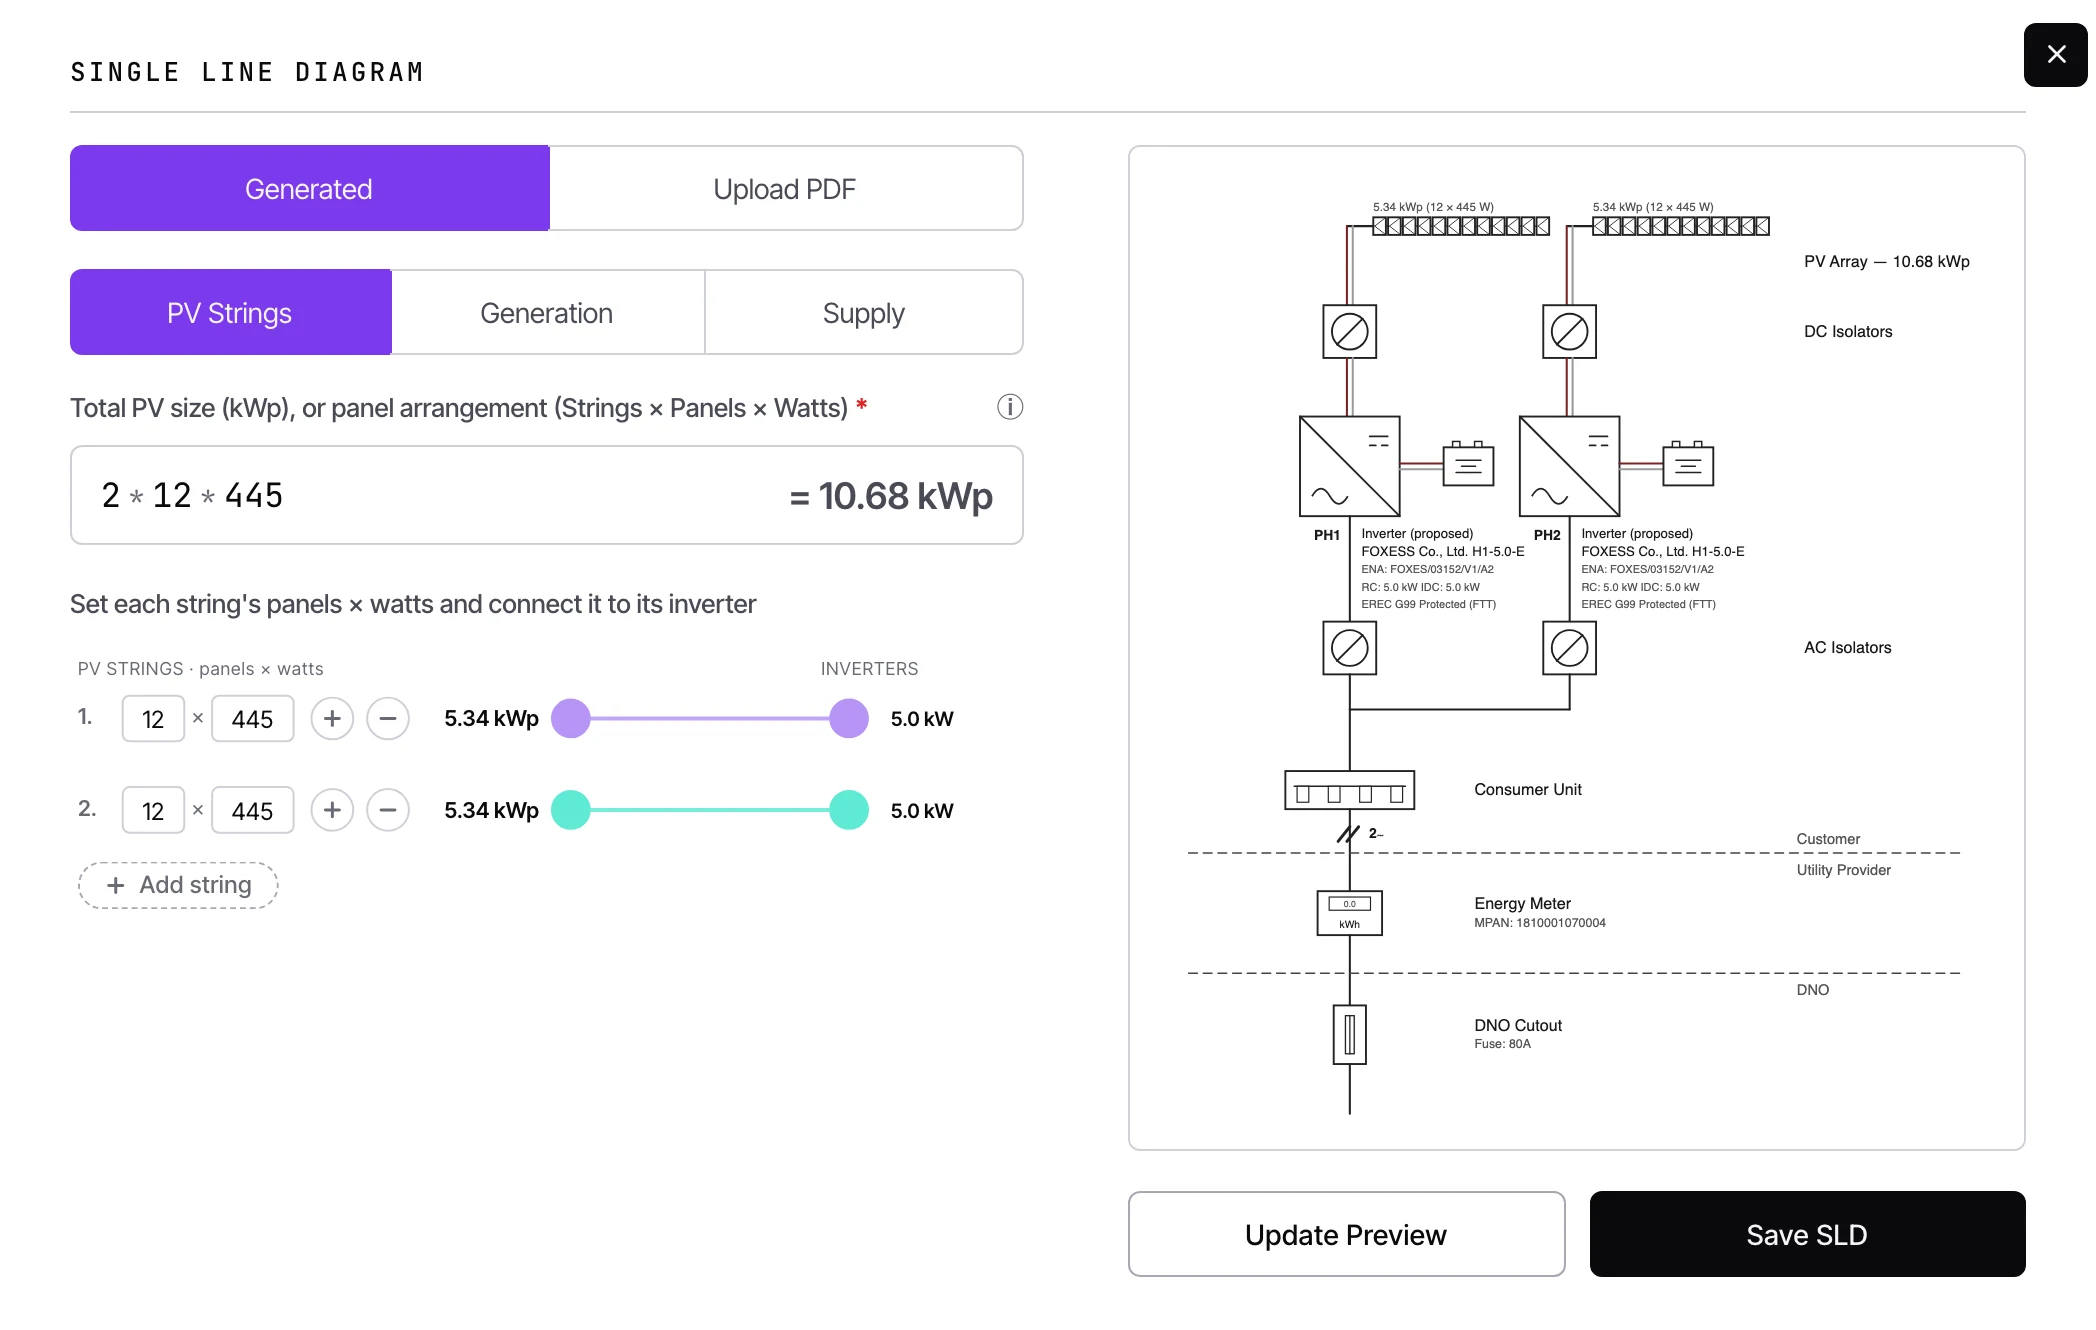This screenshot has width=2096, height=1330.
Task: Click 'Fuse: 80A' text under DNO Cutout
Action: [x=1502, y=1044]
